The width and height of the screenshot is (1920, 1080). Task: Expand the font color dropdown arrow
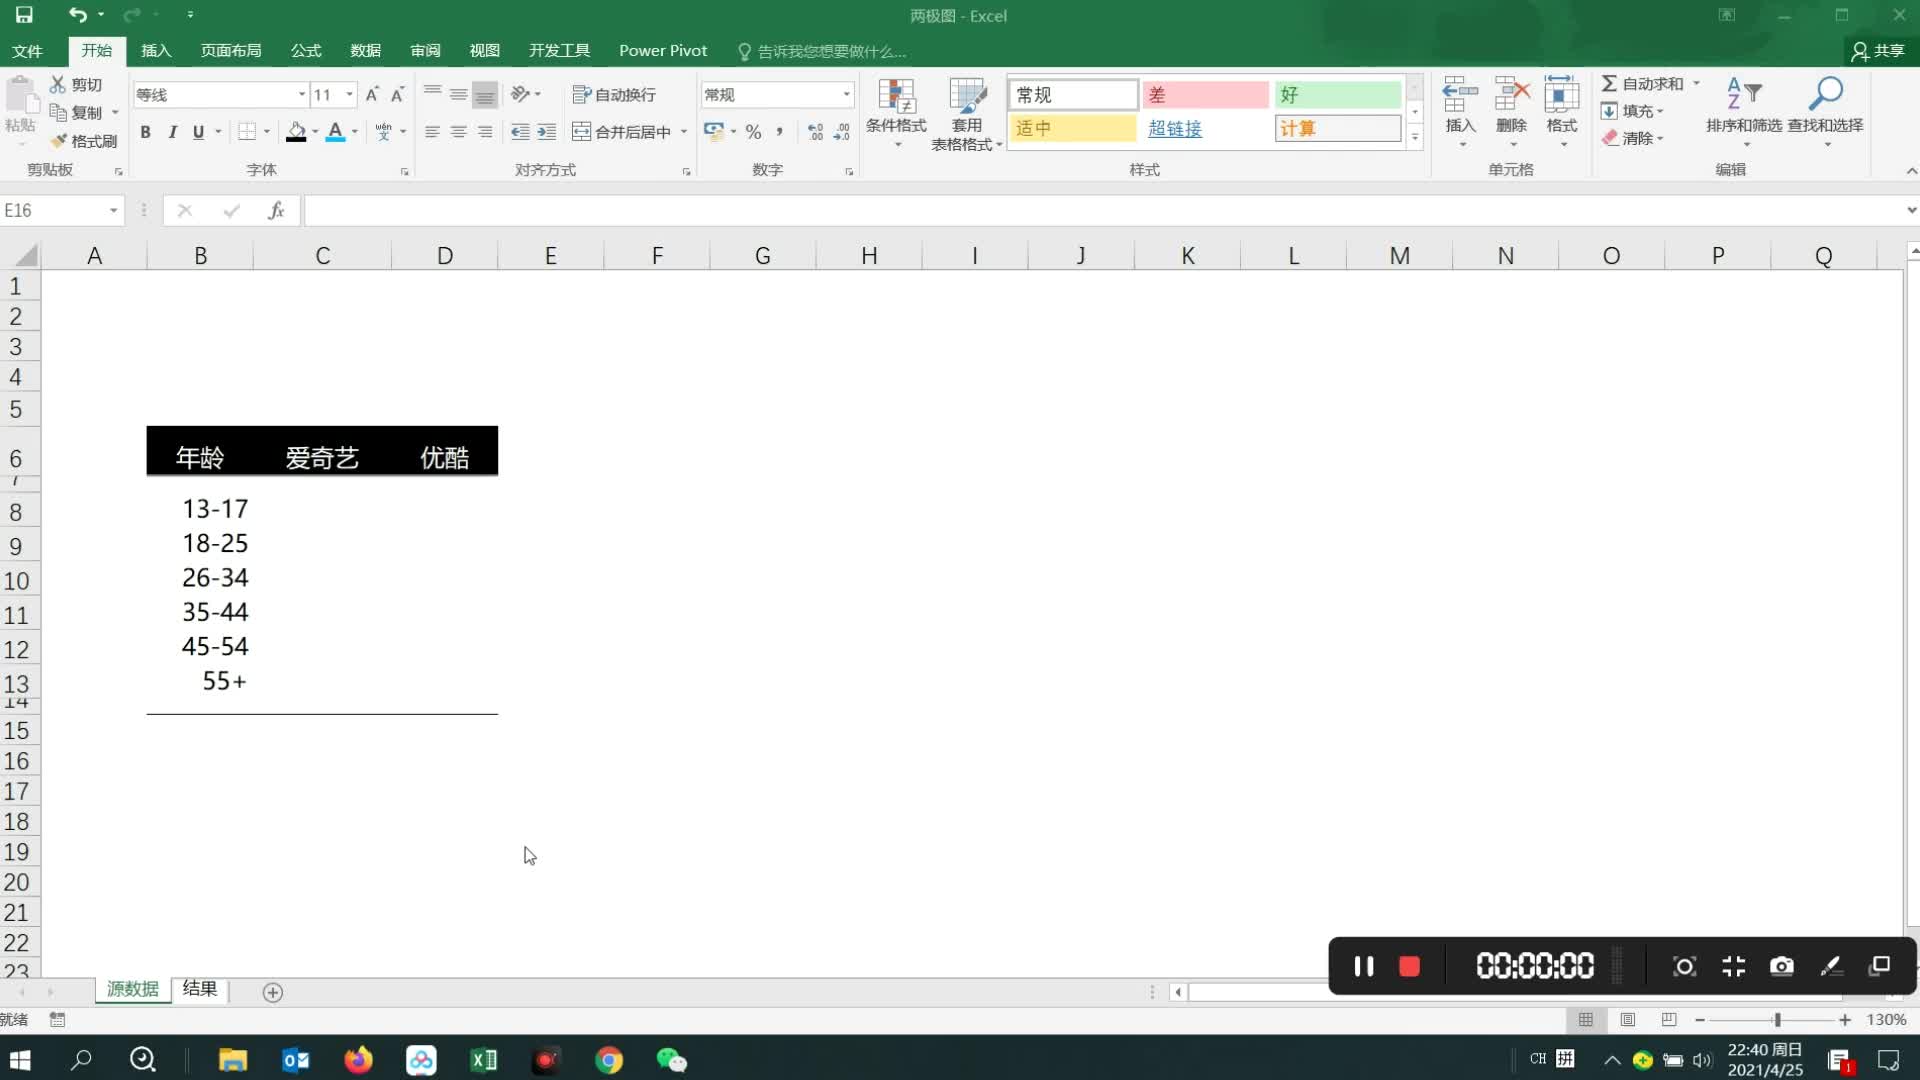pyautogui.click(x=354, y=131)
